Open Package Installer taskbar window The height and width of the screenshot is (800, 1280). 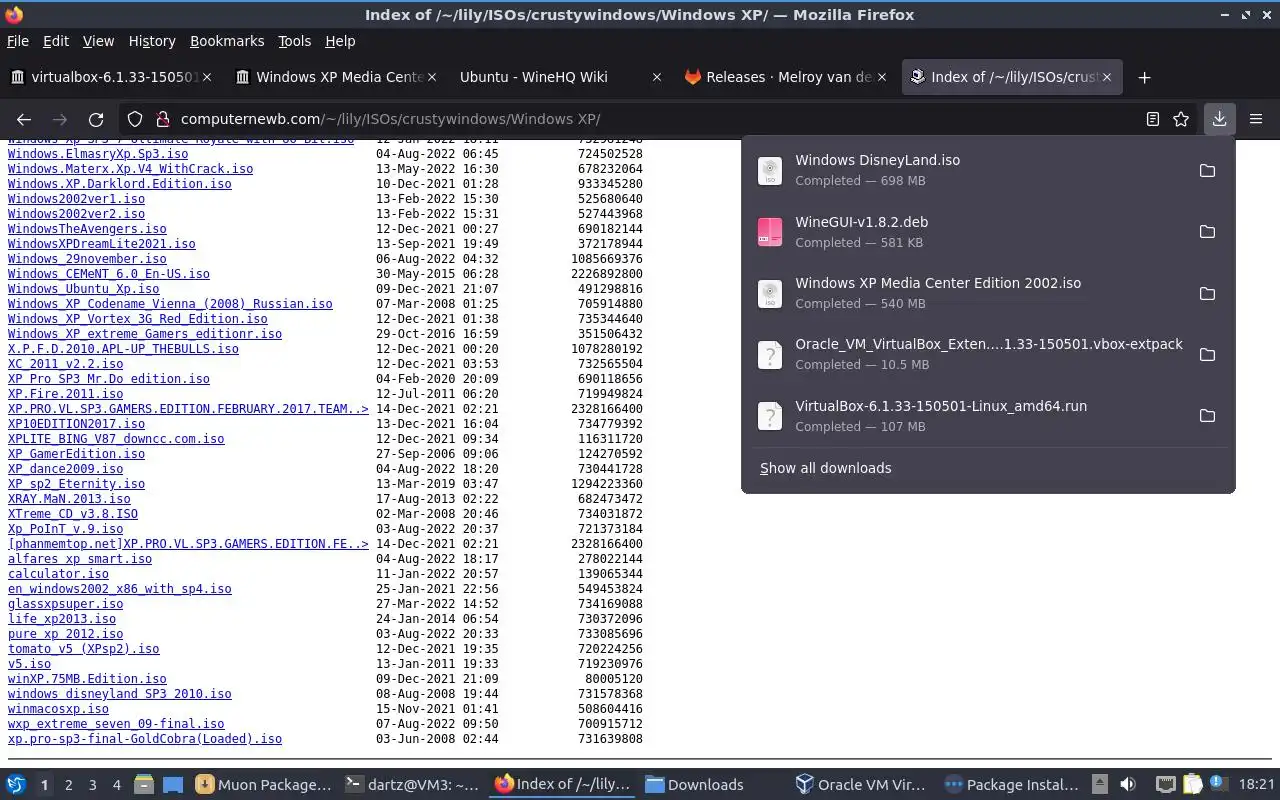pyautogui.click(x=1012, y=785)
